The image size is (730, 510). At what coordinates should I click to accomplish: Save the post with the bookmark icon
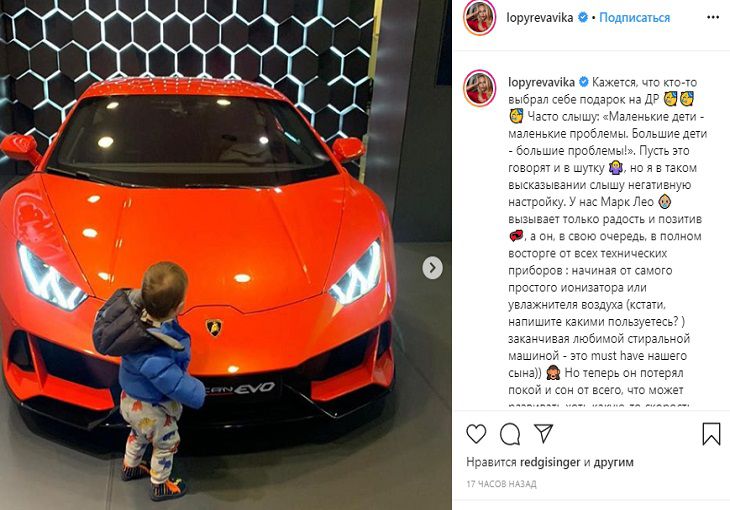point(711,434)
